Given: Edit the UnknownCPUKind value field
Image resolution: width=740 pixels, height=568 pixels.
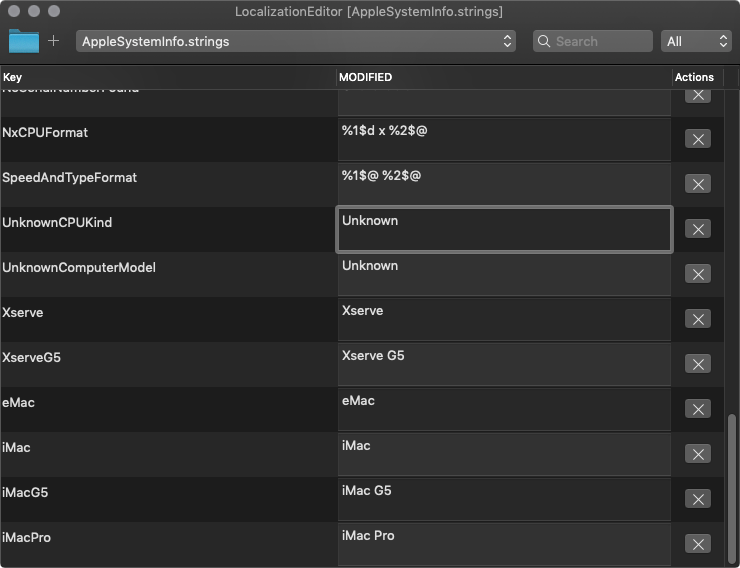Looking at the screenshot, I should pos(504,229).
